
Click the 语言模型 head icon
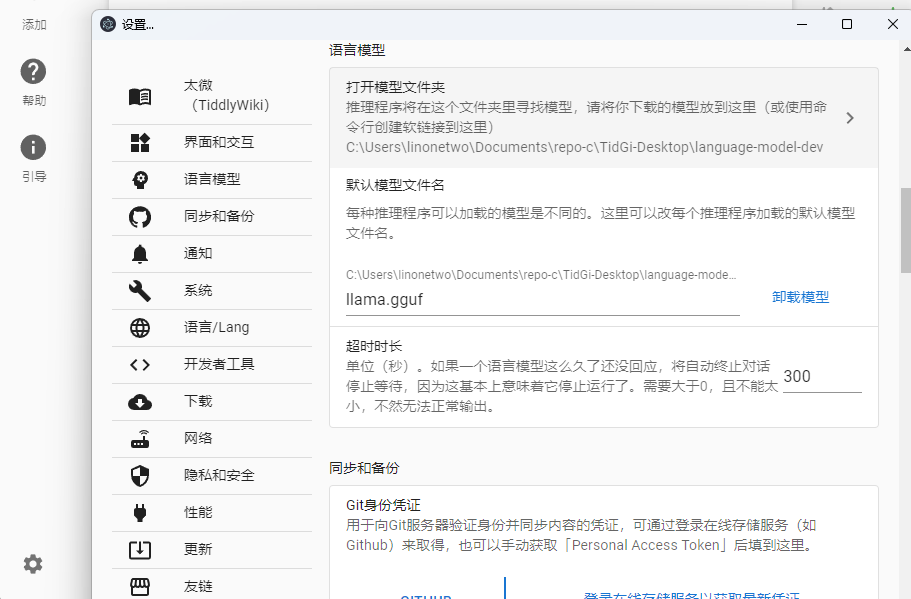140,180
